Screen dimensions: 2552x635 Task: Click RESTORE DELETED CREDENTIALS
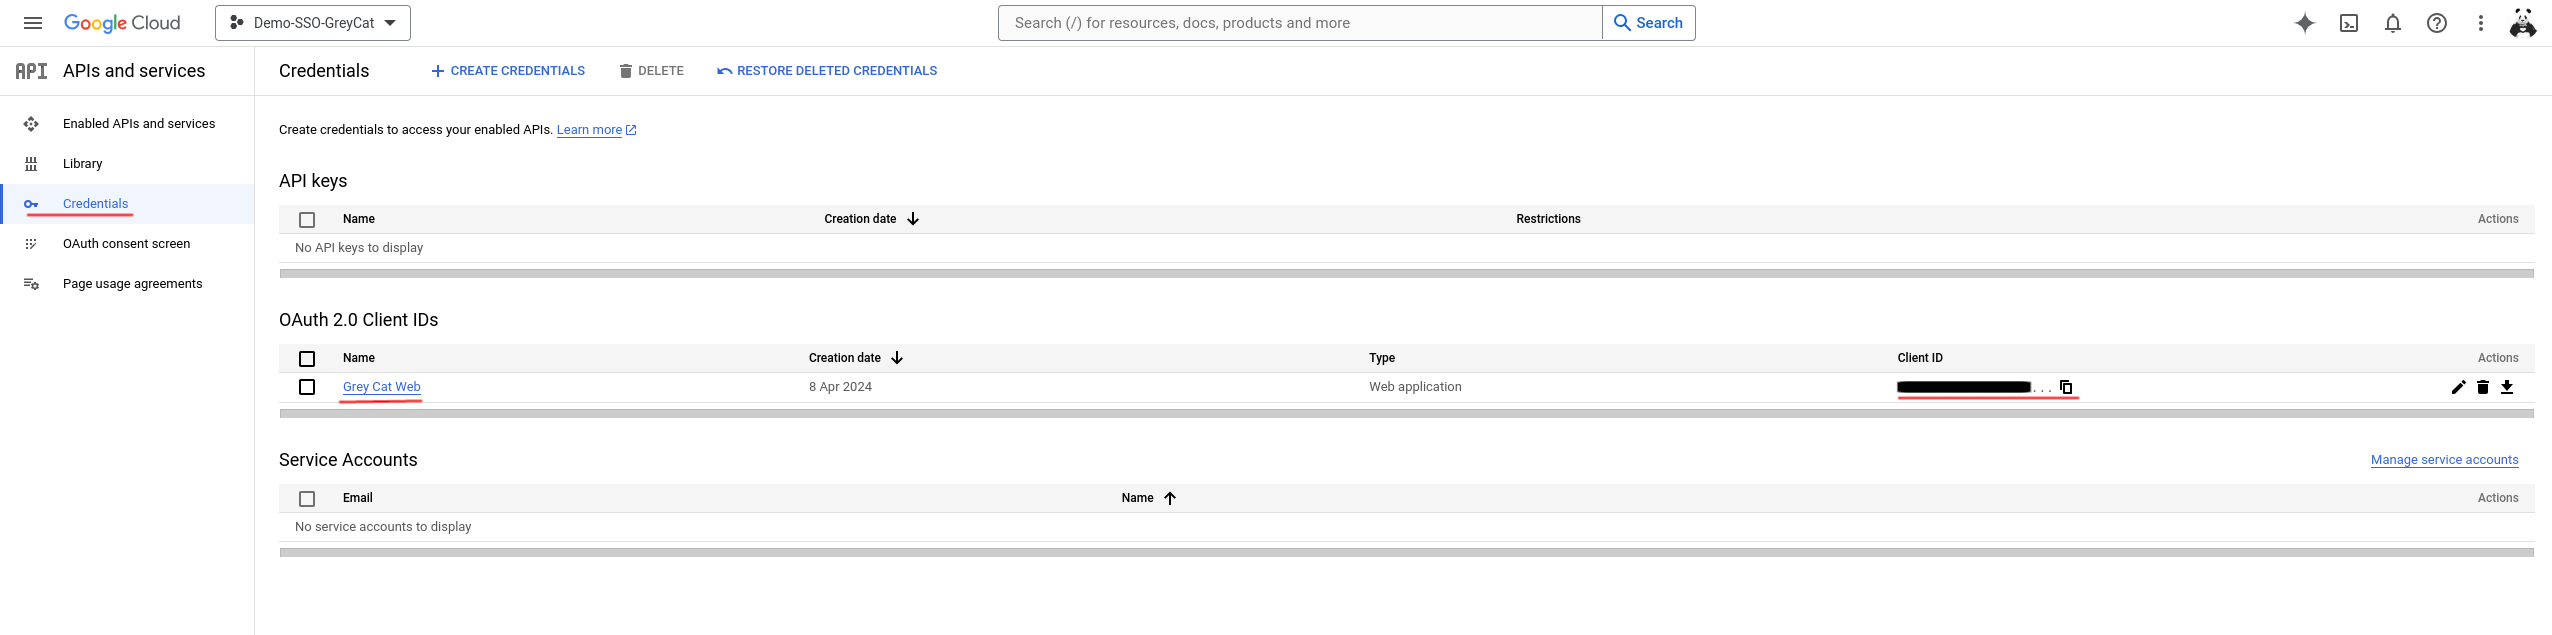827,71
